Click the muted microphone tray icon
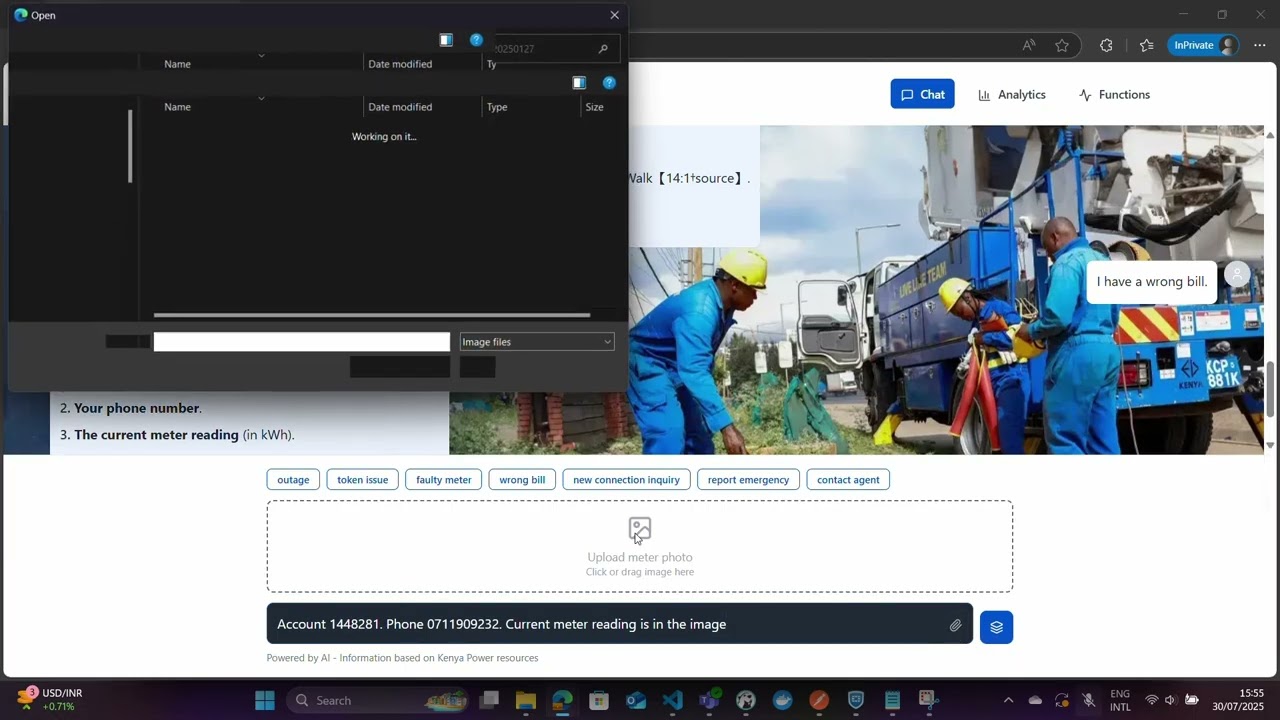 pyautogui.click(x=1089, y=700)
